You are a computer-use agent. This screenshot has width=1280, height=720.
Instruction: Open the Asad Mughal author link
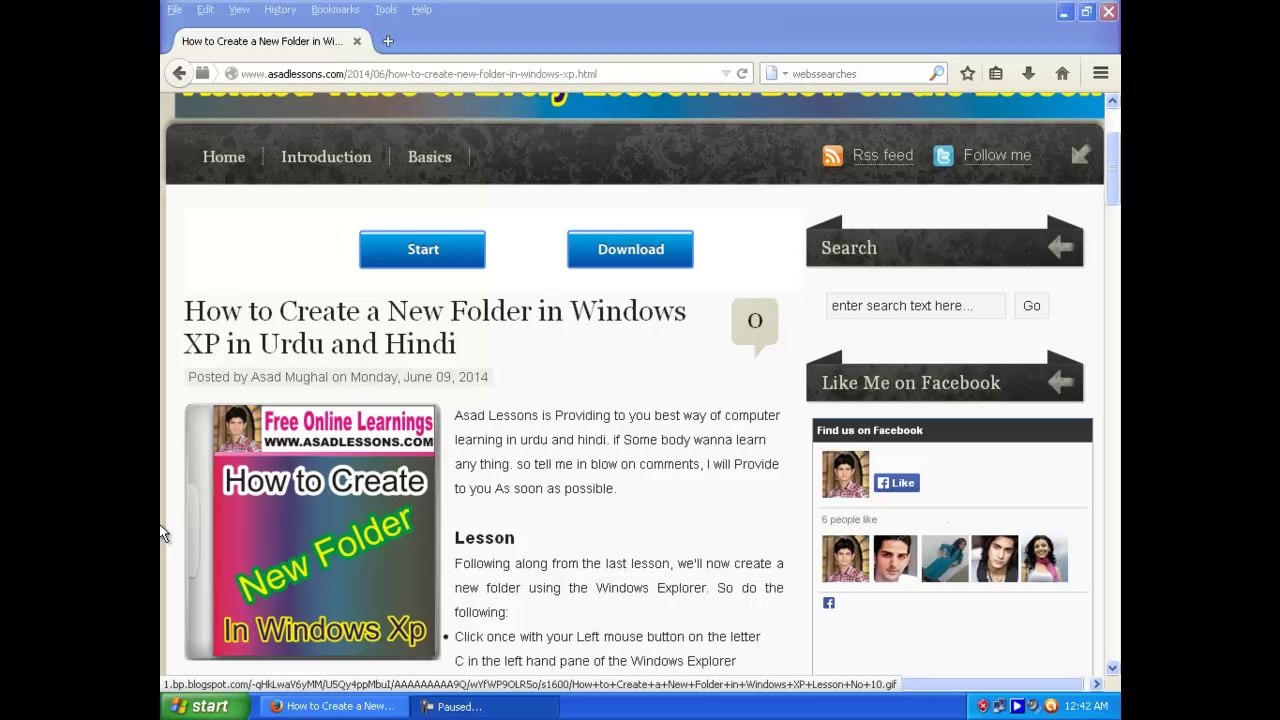click(x=289, y=377)
